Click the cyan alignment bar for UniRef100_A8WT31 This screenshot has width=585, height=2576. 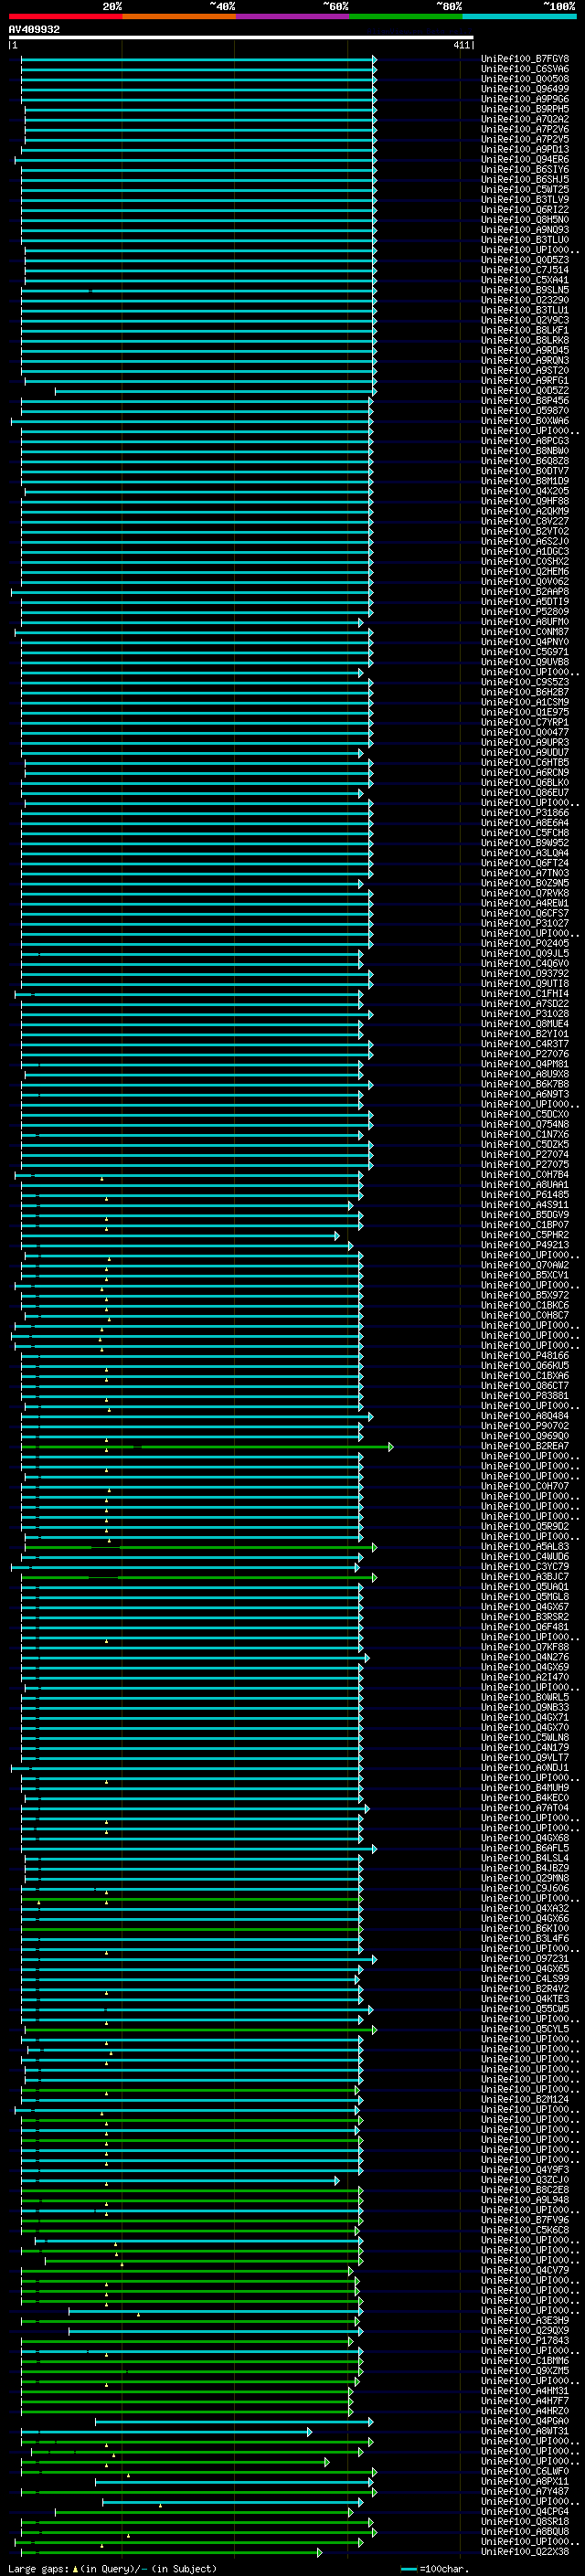tap(167, 2431)
